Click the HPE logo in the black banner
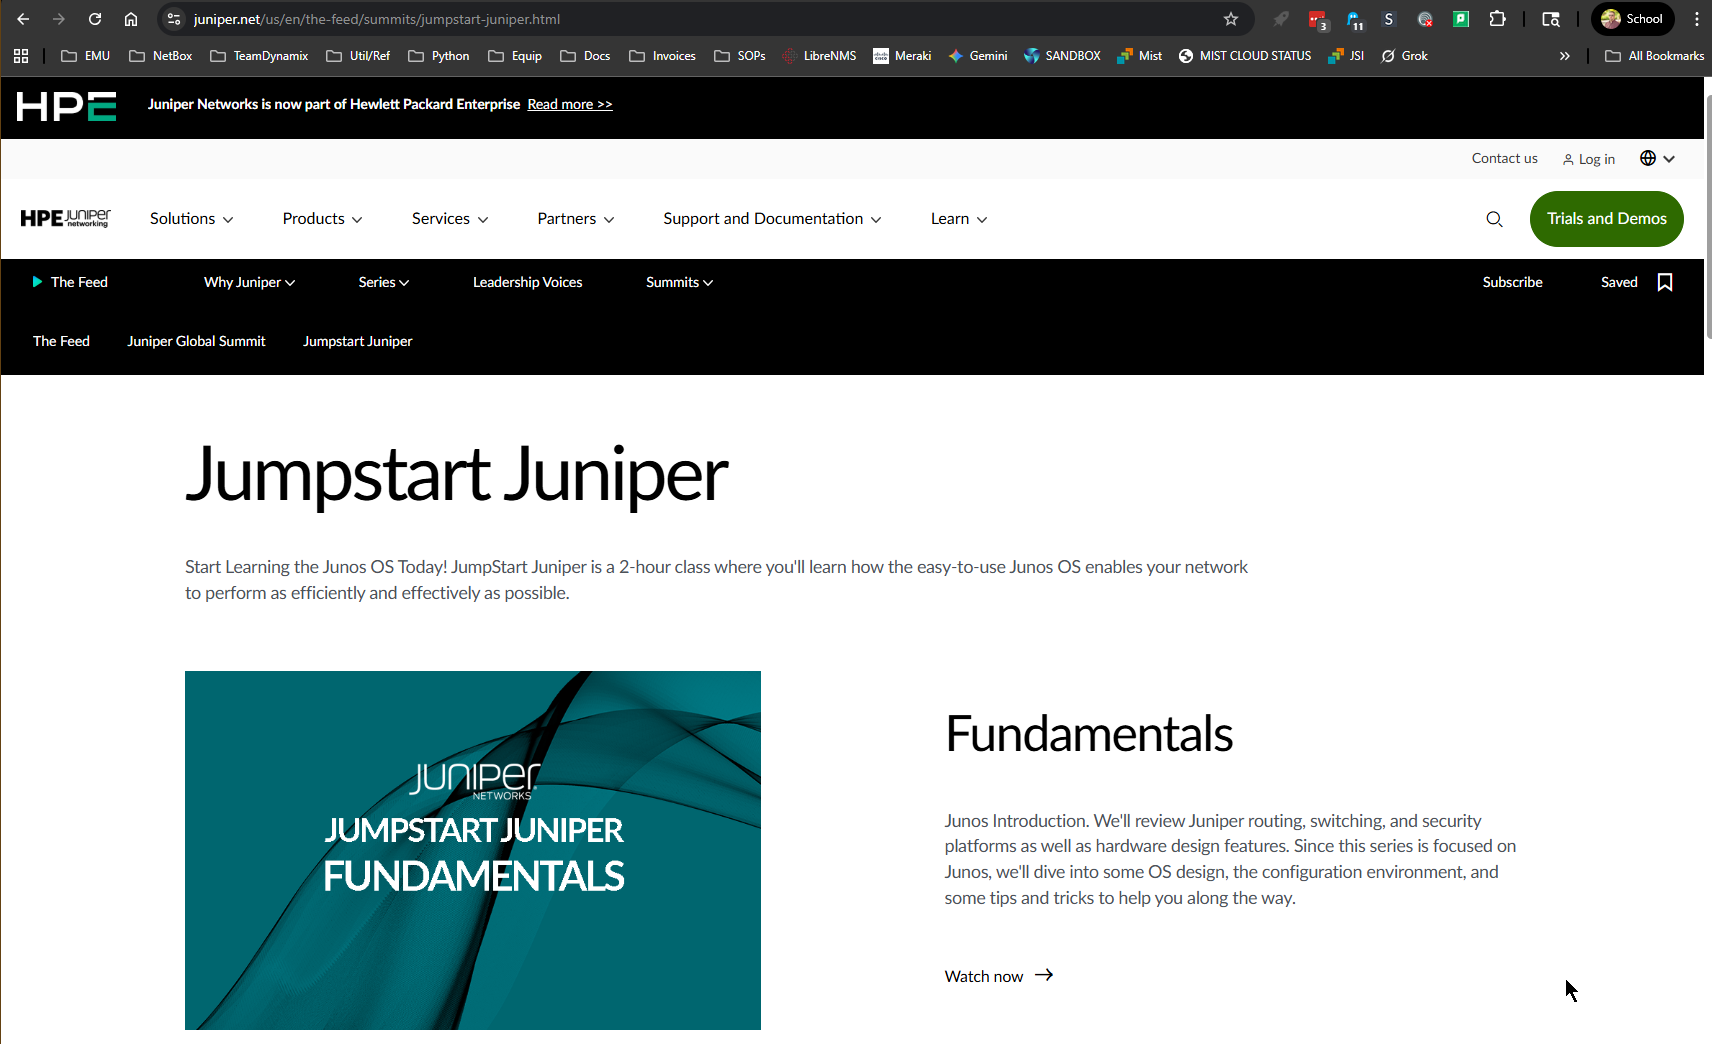The image size is (1712, 1044). pos(66,106)
